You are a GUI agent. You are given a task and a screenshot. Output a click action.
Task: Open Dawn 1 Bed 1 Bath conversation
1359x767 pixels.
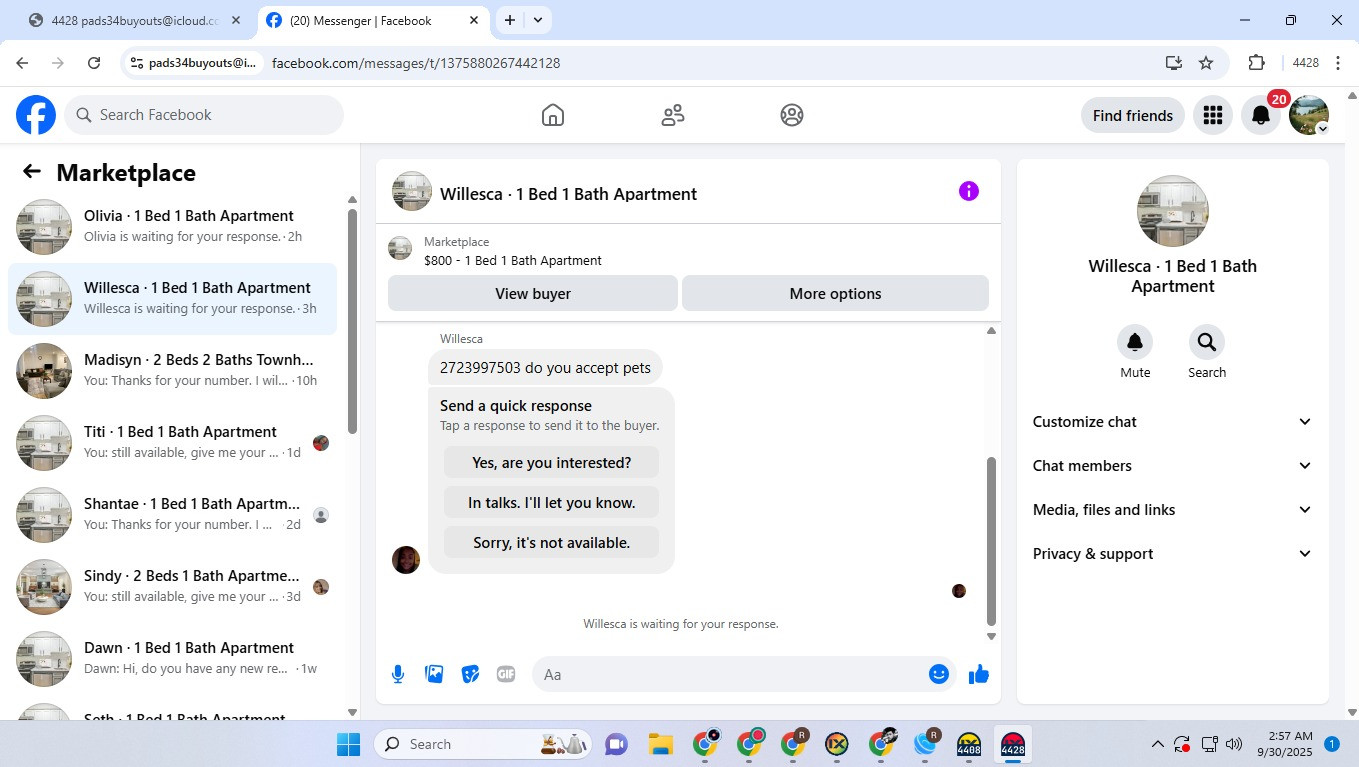pyautogui.click(x=172, y=659)
